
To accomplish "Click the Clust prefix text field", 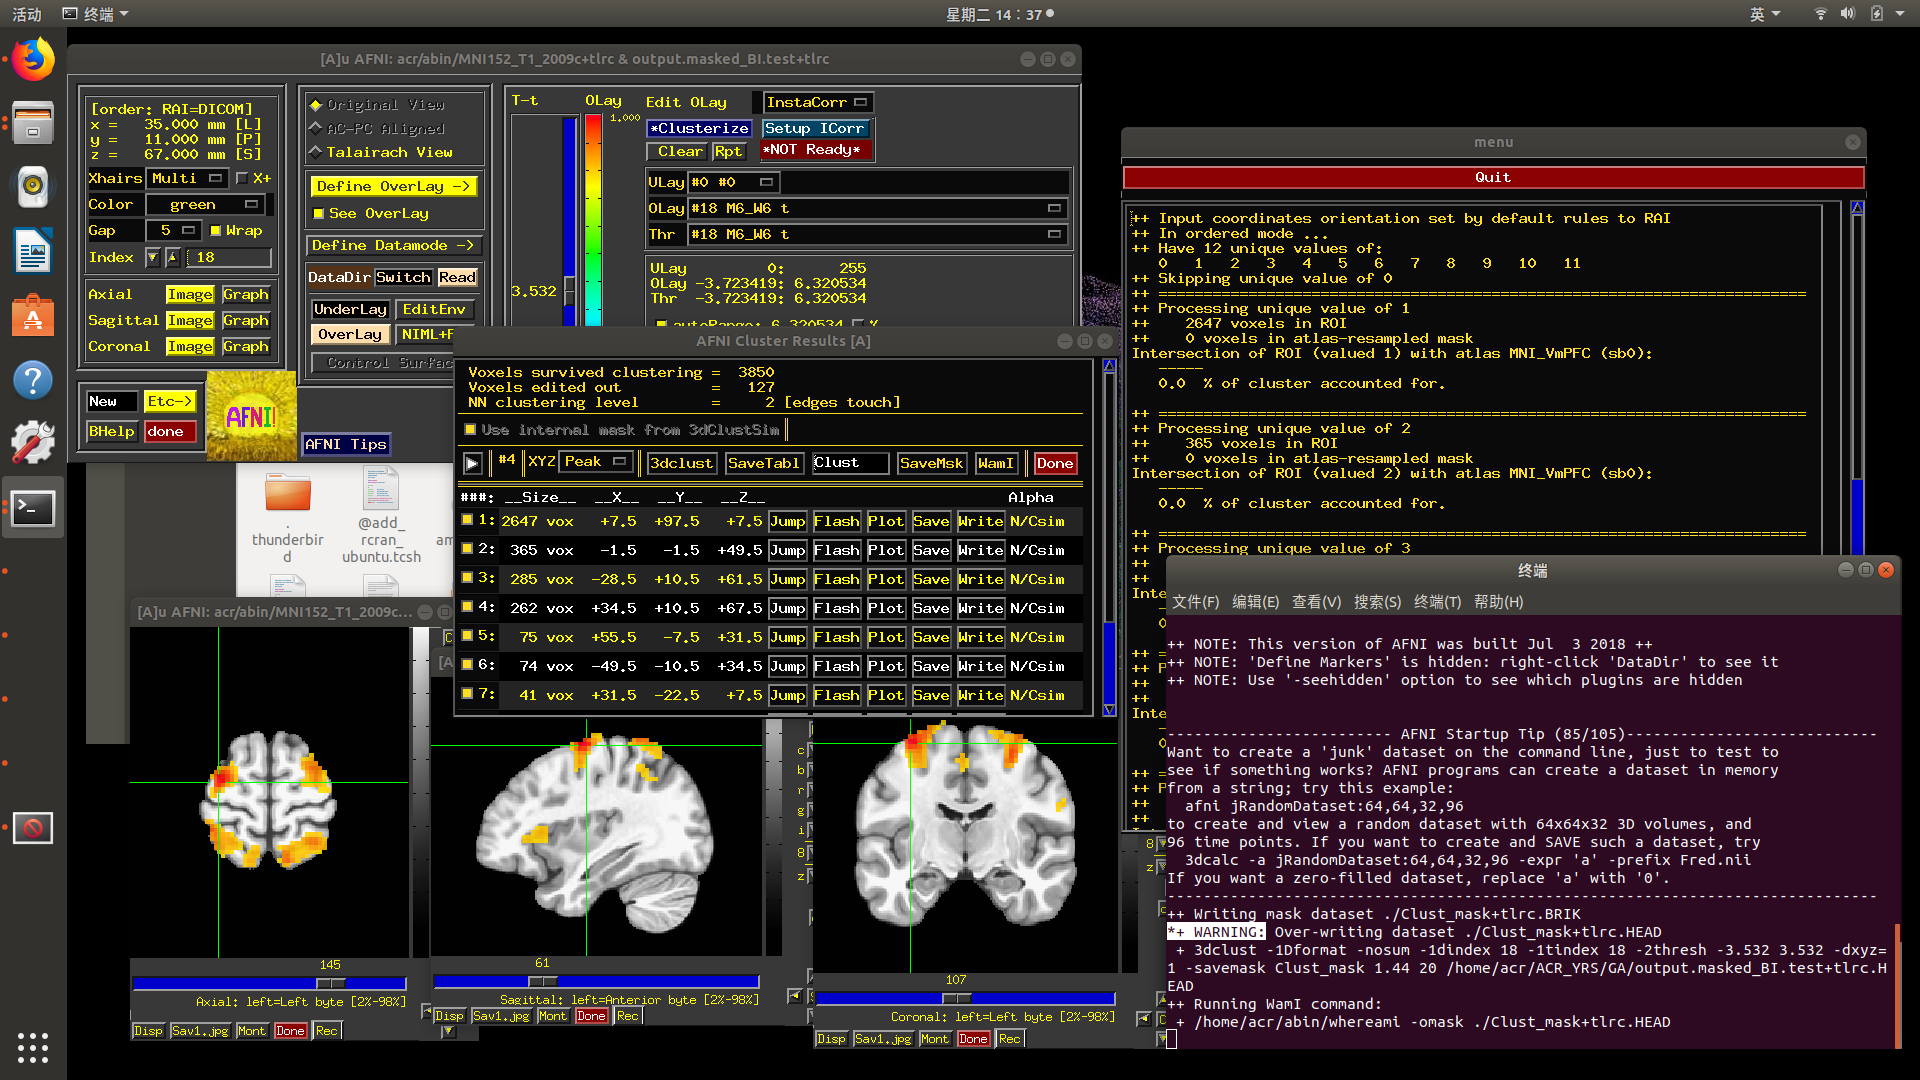I will 850,463.
